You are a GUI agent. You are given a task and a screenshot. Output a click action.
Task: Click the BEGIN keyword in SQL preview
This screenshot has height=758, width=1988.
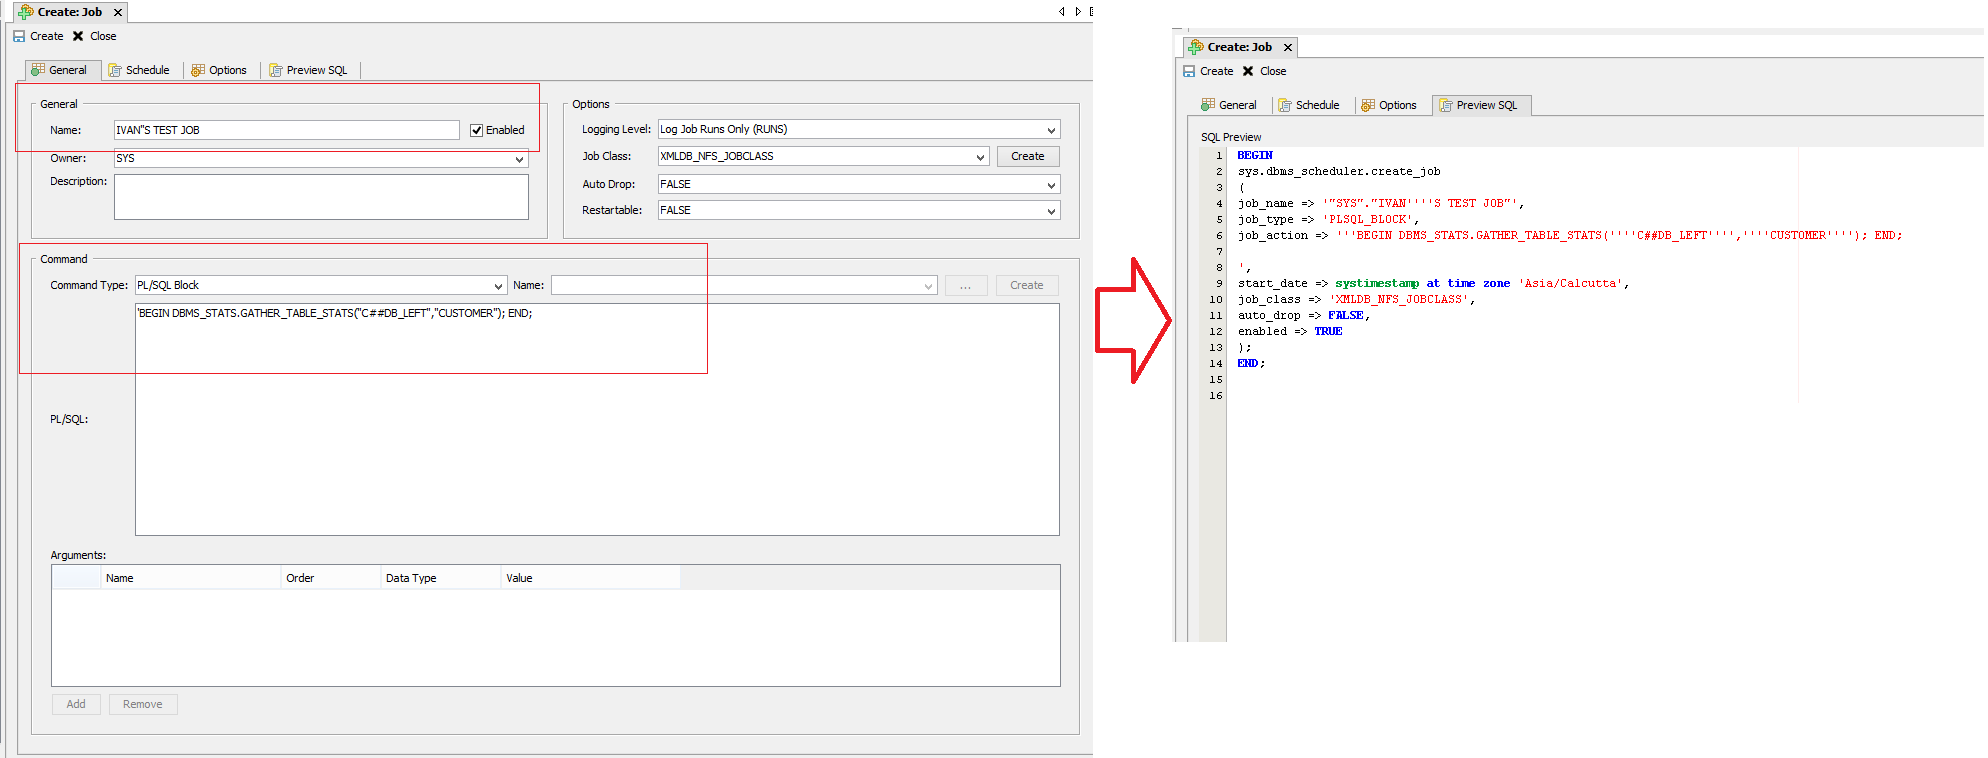pos(1255,155)
